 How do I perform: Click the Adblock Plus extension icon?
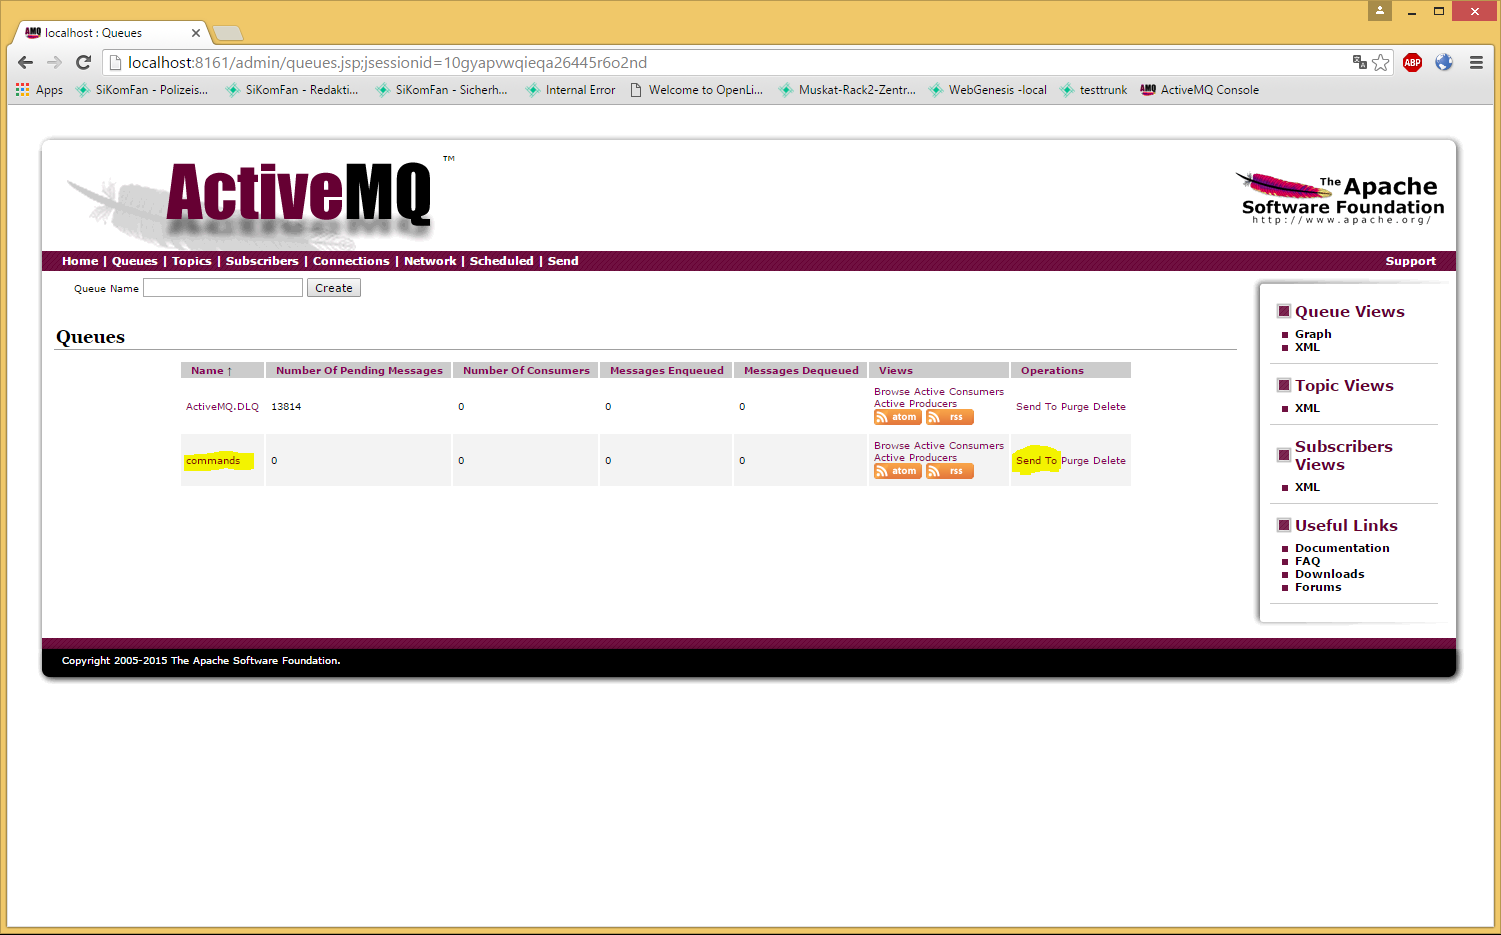pyautogui.click(x=1412, y=63)
